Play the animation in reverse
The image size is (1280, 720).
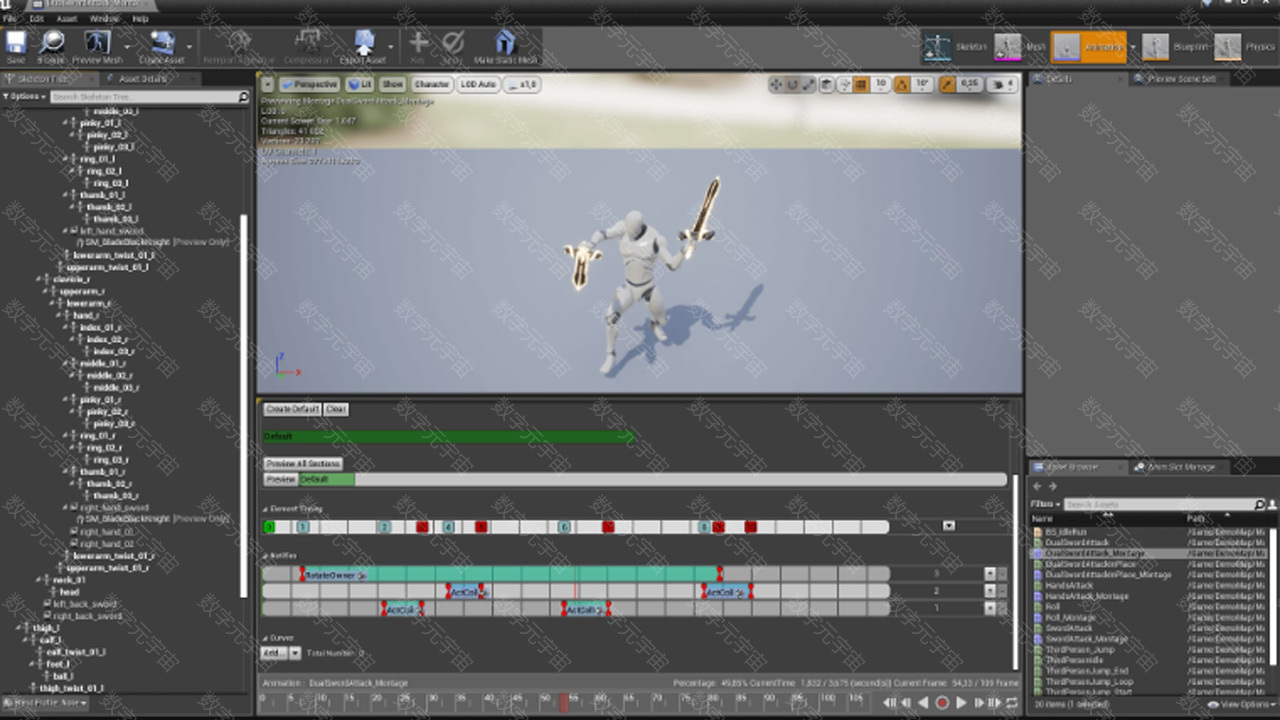[923, 703]
